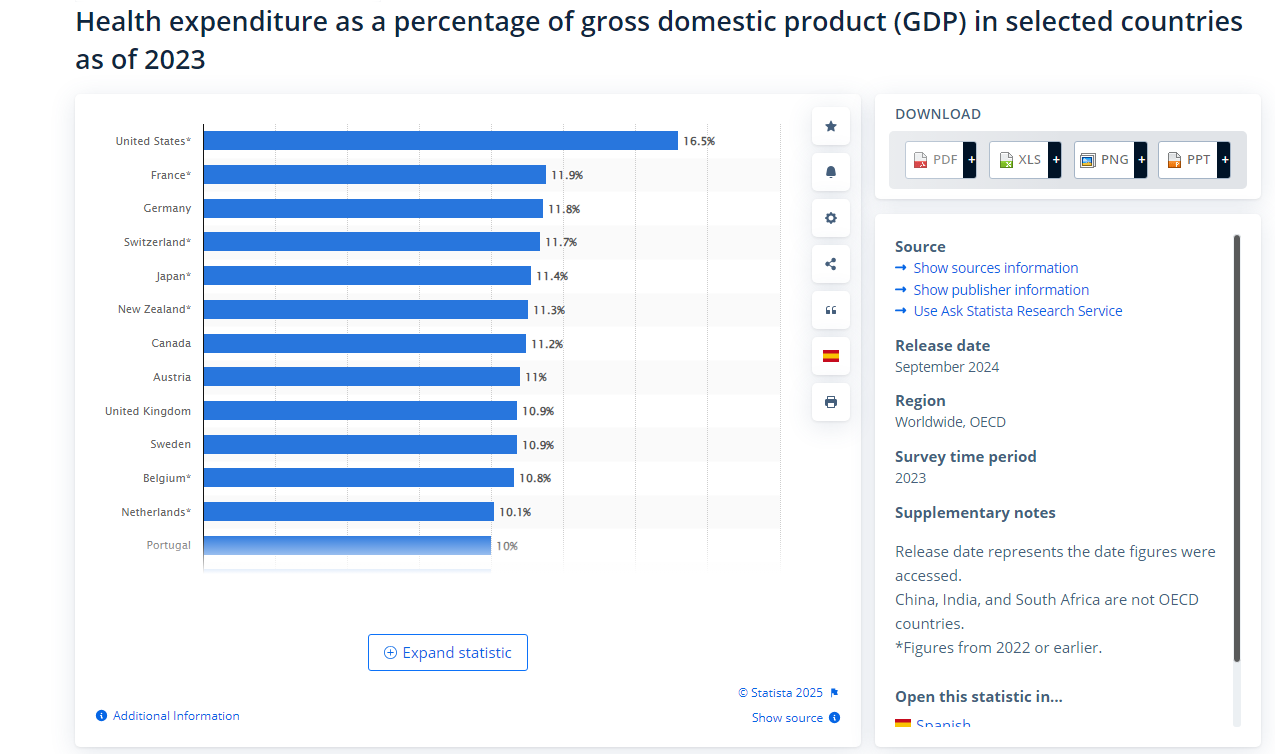This screenshot has width=1275, height=754.
Task: Click the bell notification icon
Action: (830, 172)
